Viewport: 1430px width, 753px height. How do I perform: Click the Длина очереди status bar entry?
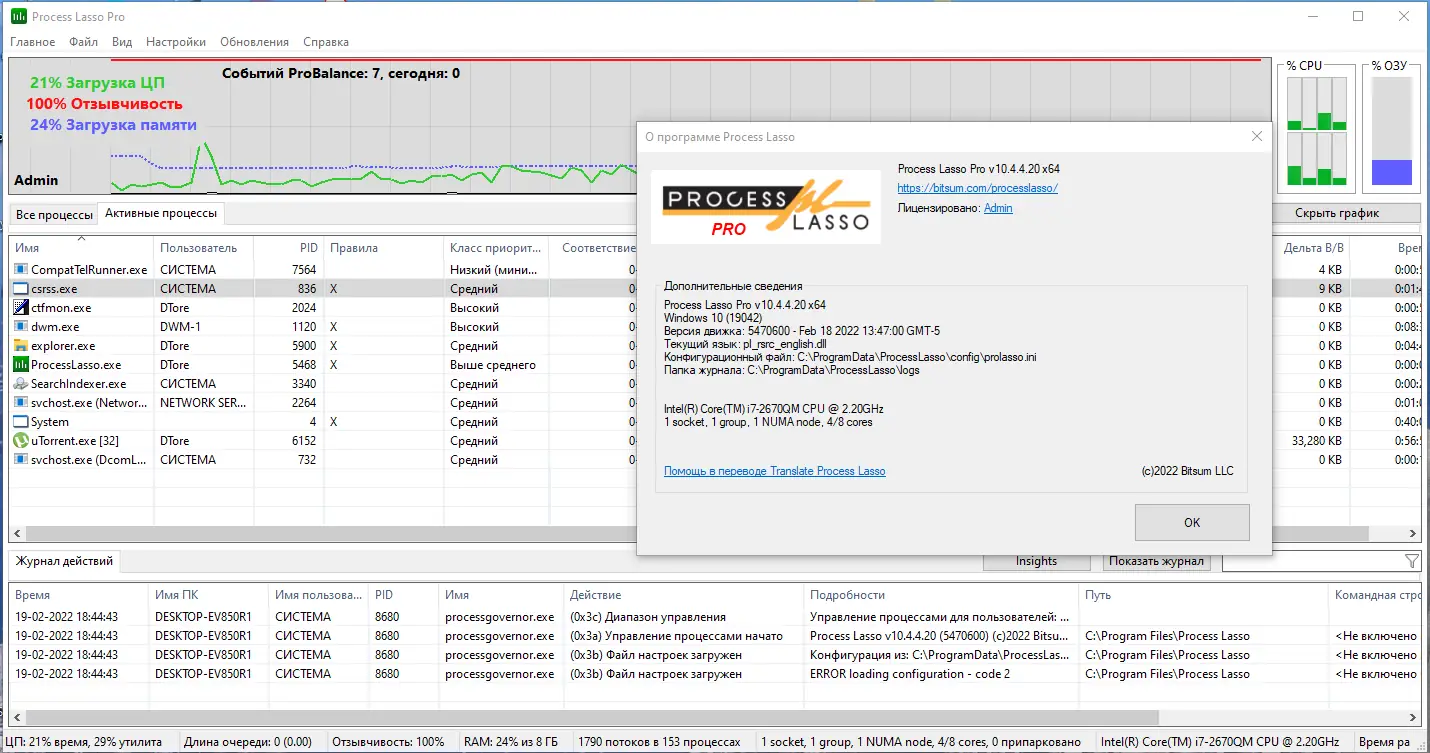247,742
